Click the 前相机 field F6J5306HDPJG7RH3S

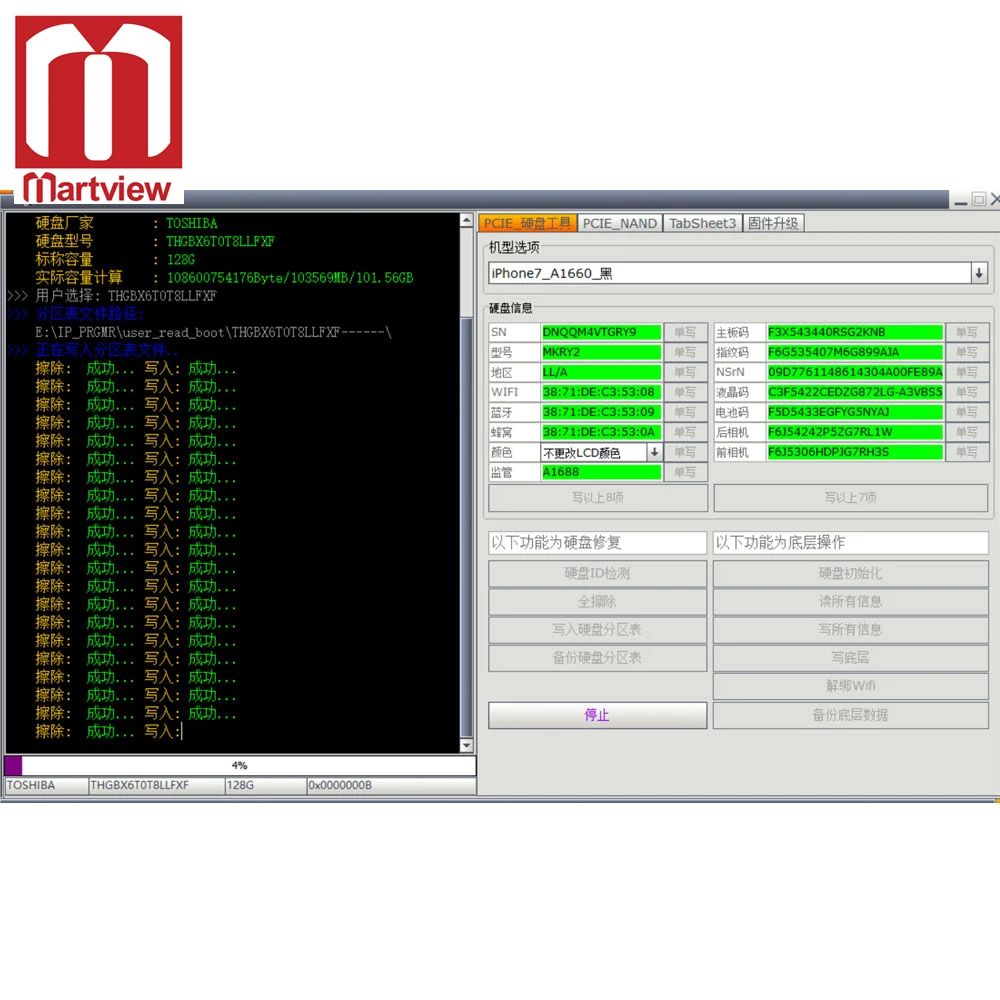tap(855, 452)
